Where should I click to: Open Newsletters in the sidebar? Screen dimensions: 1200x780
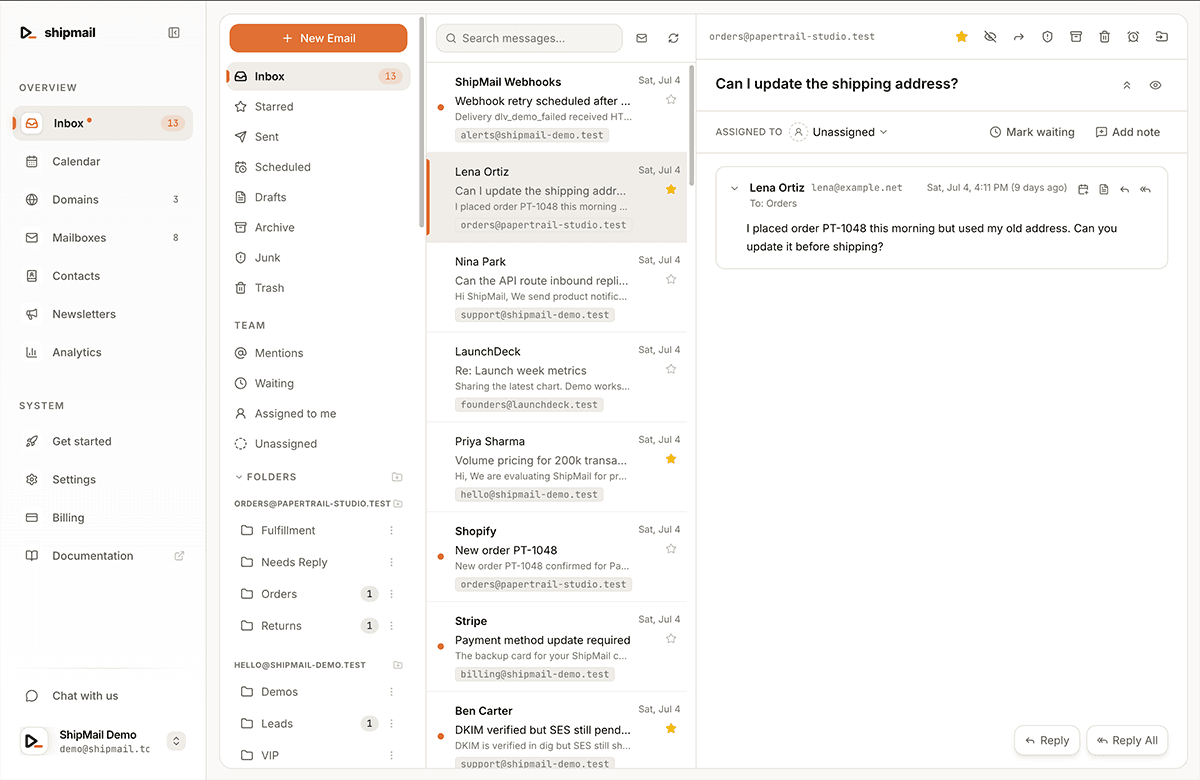[x=104, y=314]
